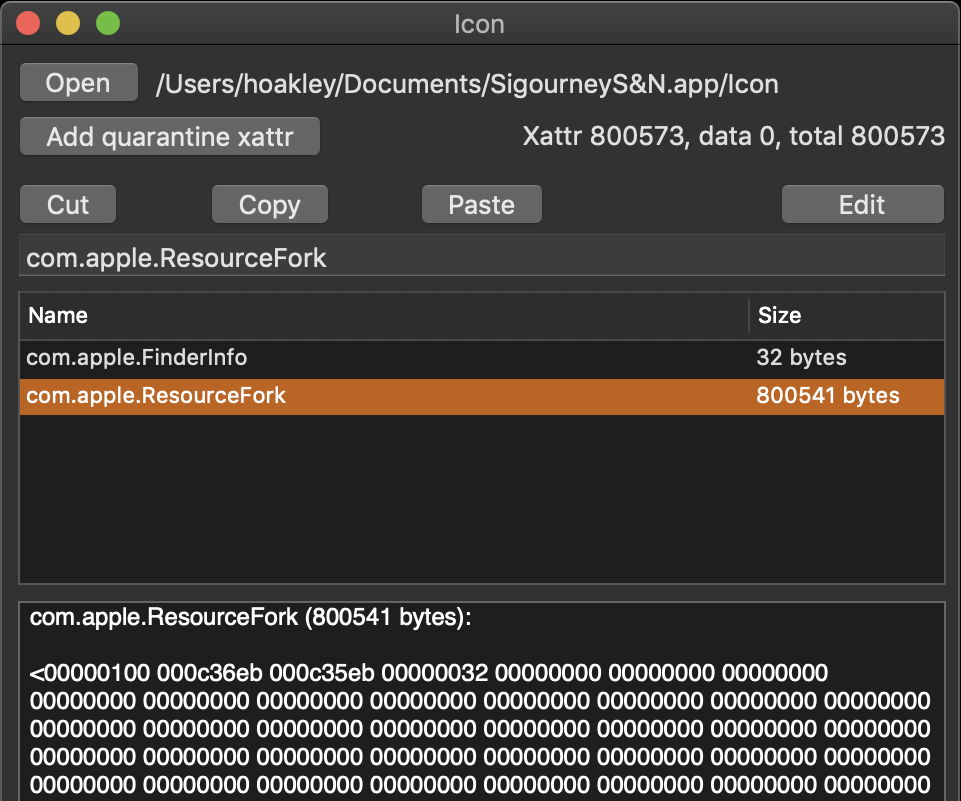Click the Xattr 800573 total summary text
This screenshot has width=961, height=801.
click(734, 136)
